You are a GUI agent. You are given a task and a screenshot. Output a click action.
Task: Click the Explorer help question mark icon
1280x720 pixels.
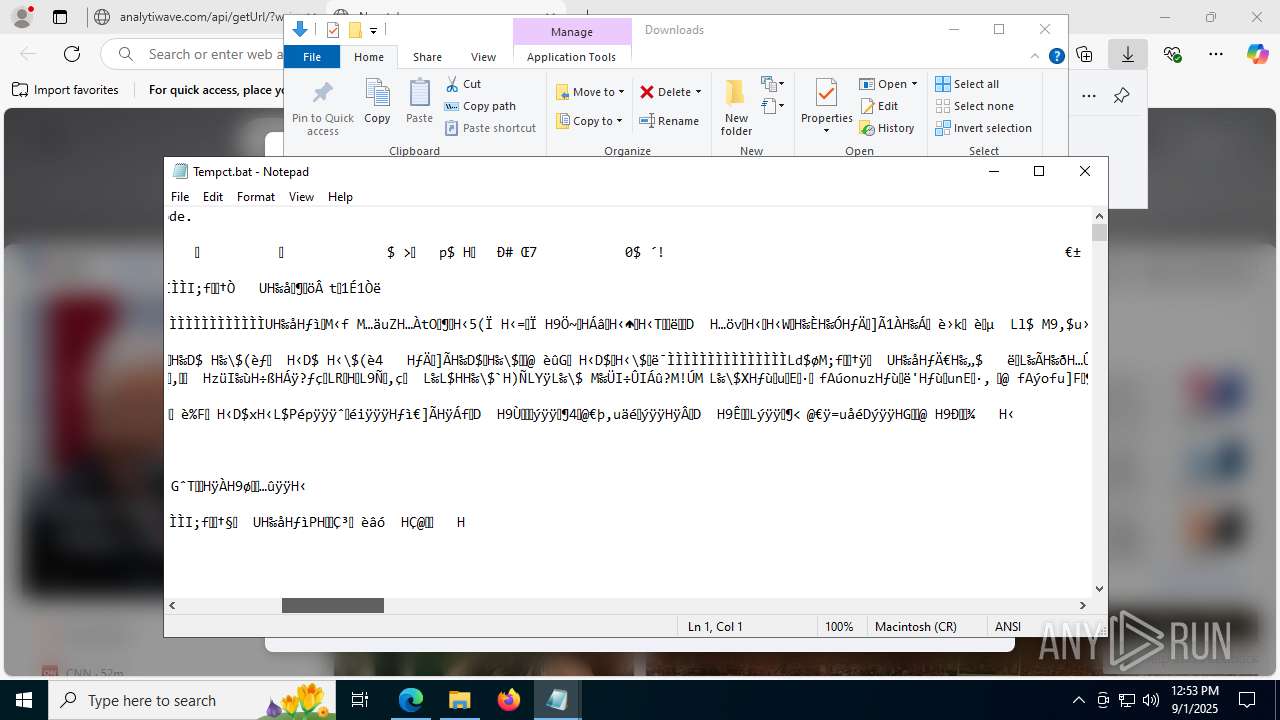1056,56
